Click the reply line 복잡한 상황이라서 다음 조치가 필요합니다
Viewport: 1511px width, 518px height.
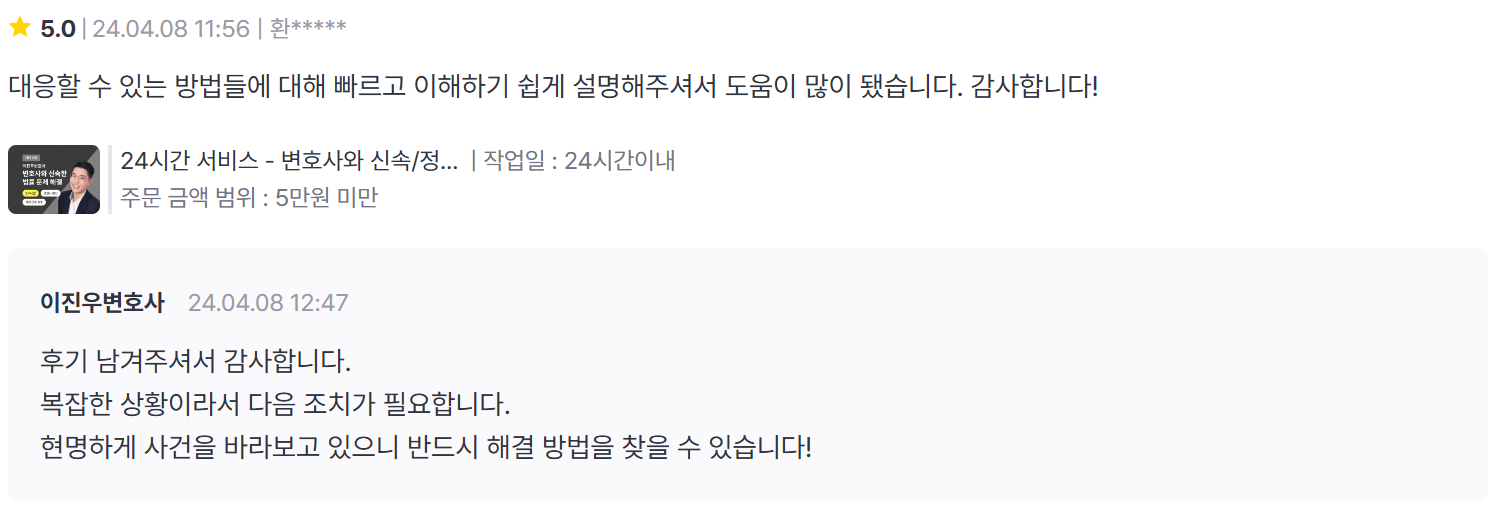[x=275, y=405]
